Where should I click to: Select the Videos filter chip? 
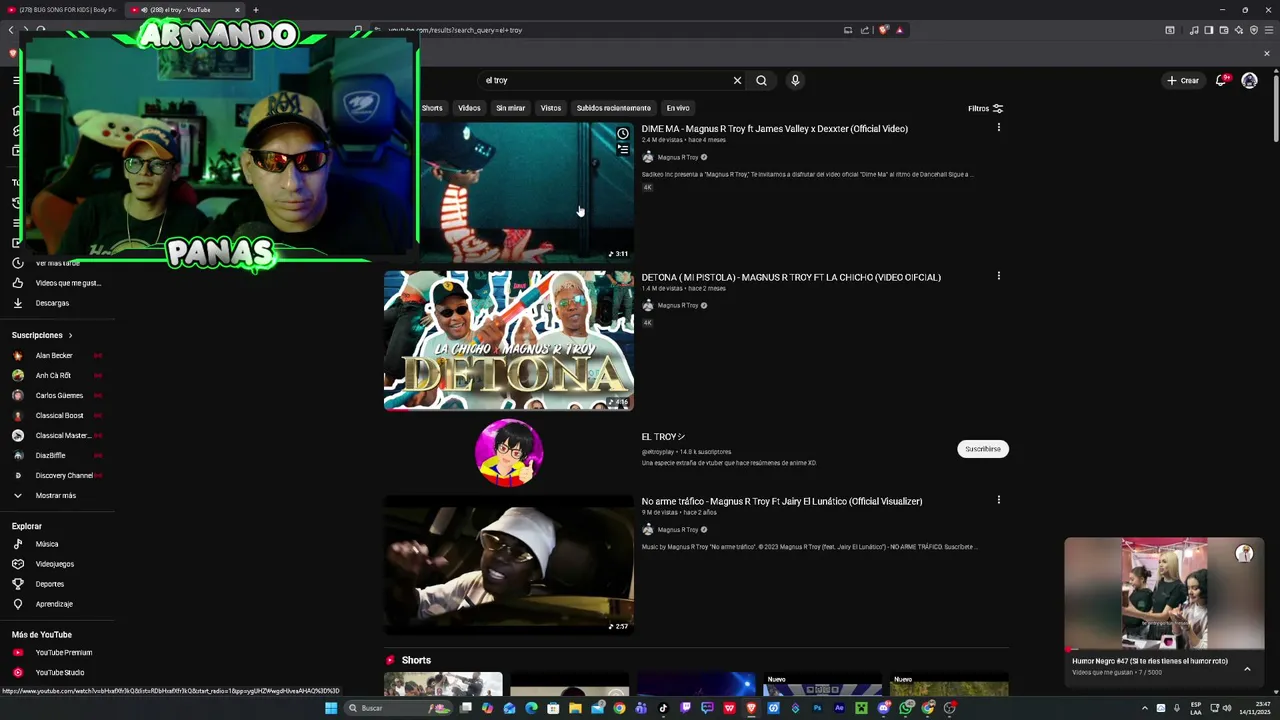coord(469,108)
